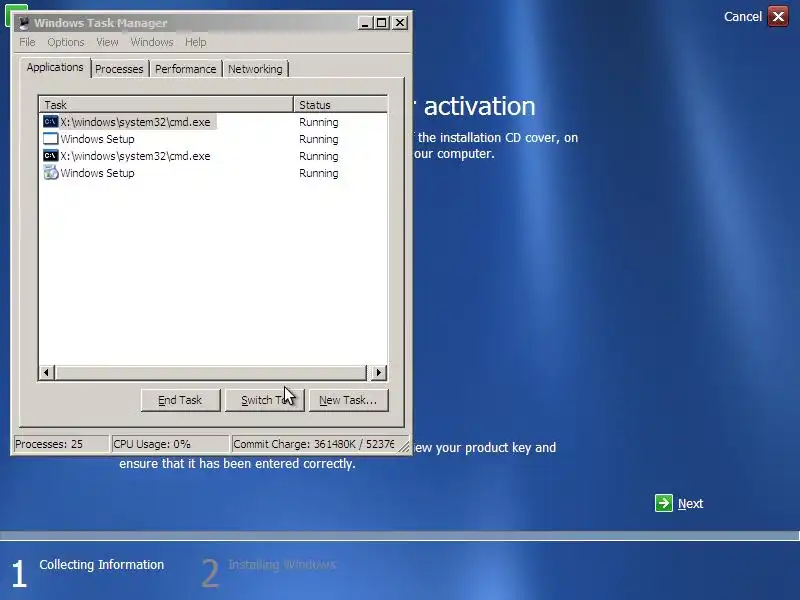The width and height of the screenshot is (800, 600).
Task: Maximize the Windows Task Manager window
Action: (382, 23)
